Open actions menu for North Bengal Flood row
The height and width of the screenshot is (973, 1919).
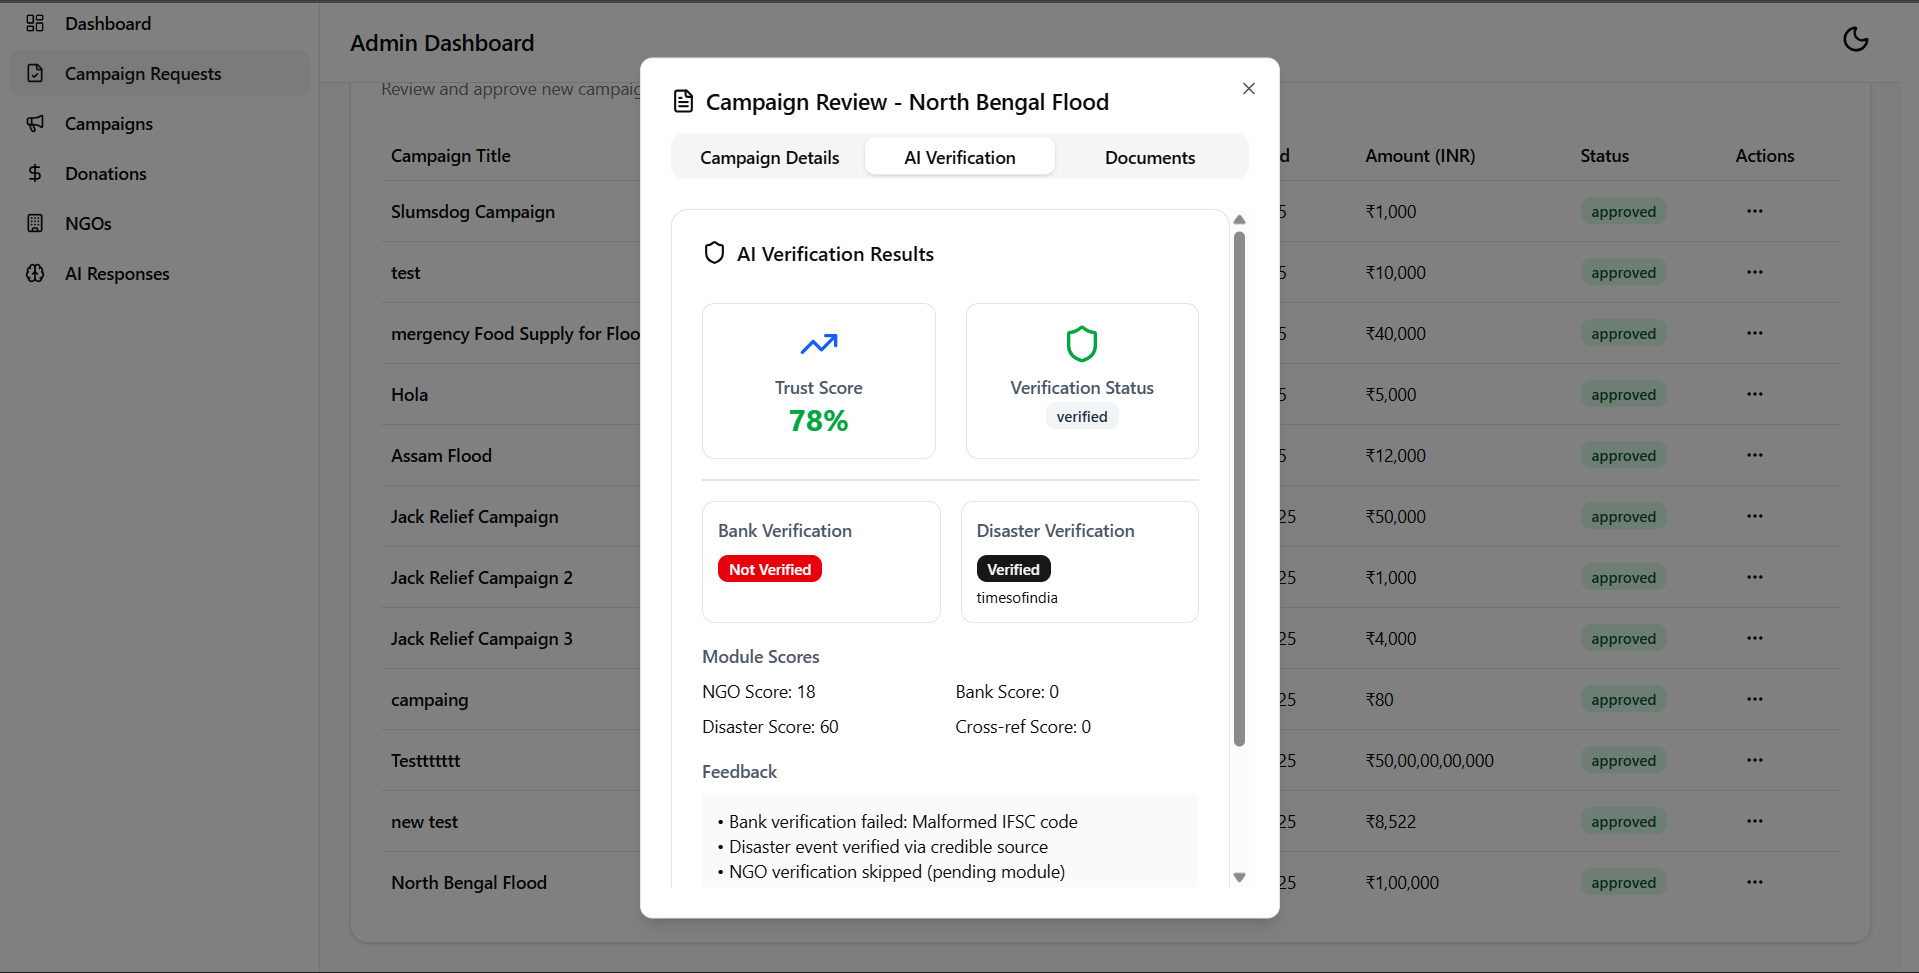click(x=1754, y=882)
